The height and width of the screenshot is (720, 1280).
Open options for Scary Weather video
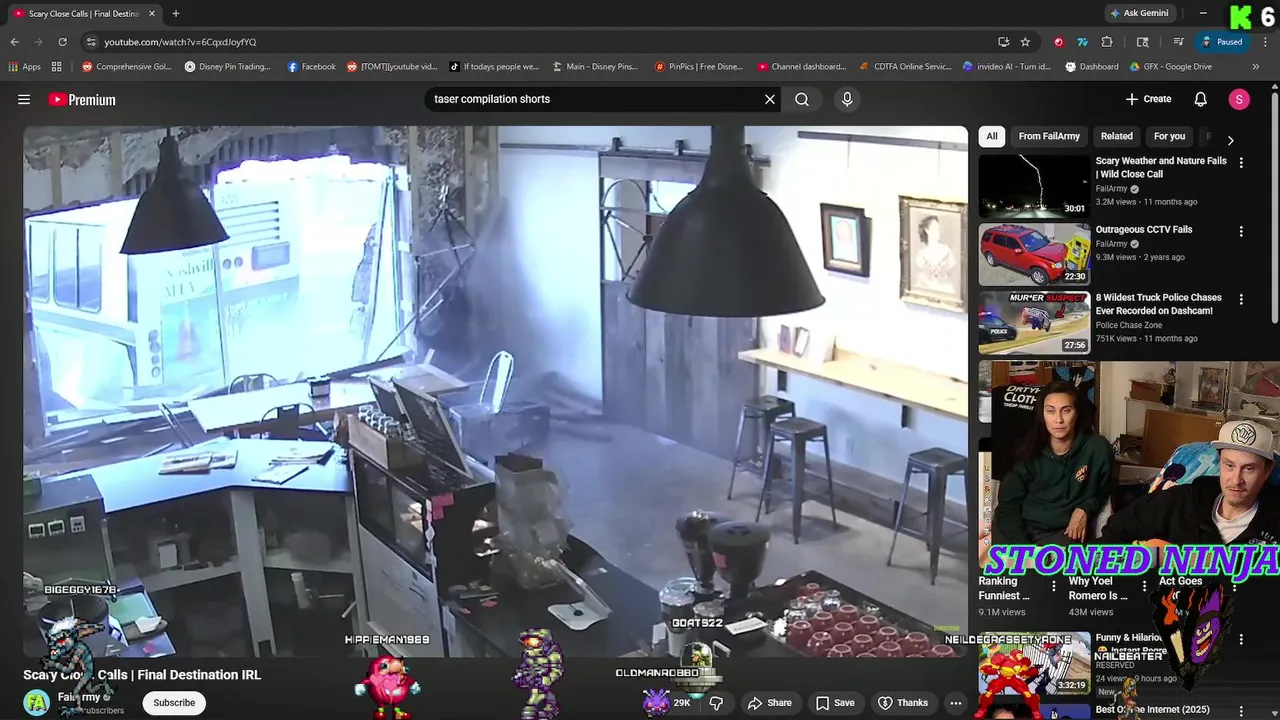[x=1241, y=162]
